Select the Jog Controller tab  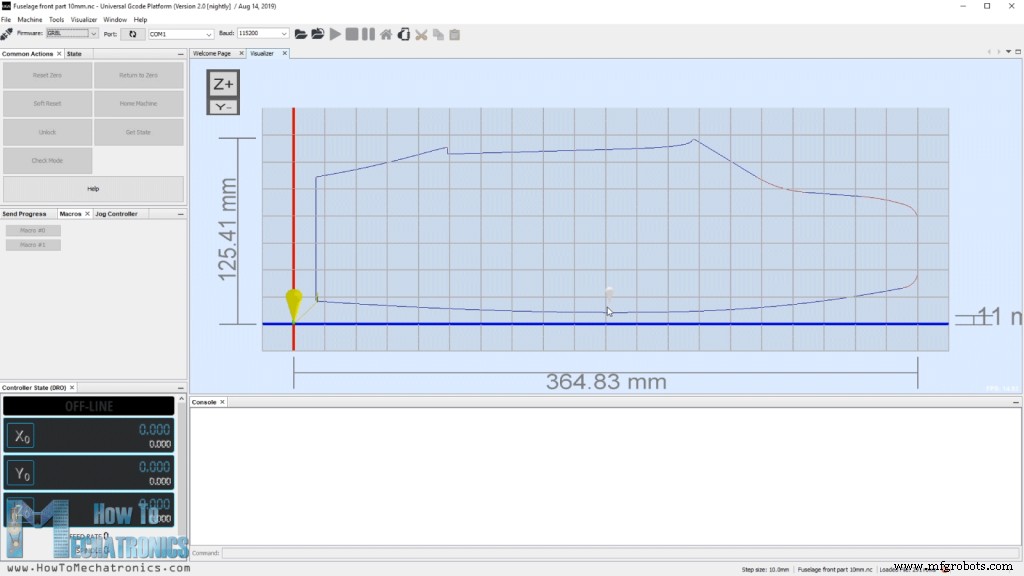(x=116, y=214)
